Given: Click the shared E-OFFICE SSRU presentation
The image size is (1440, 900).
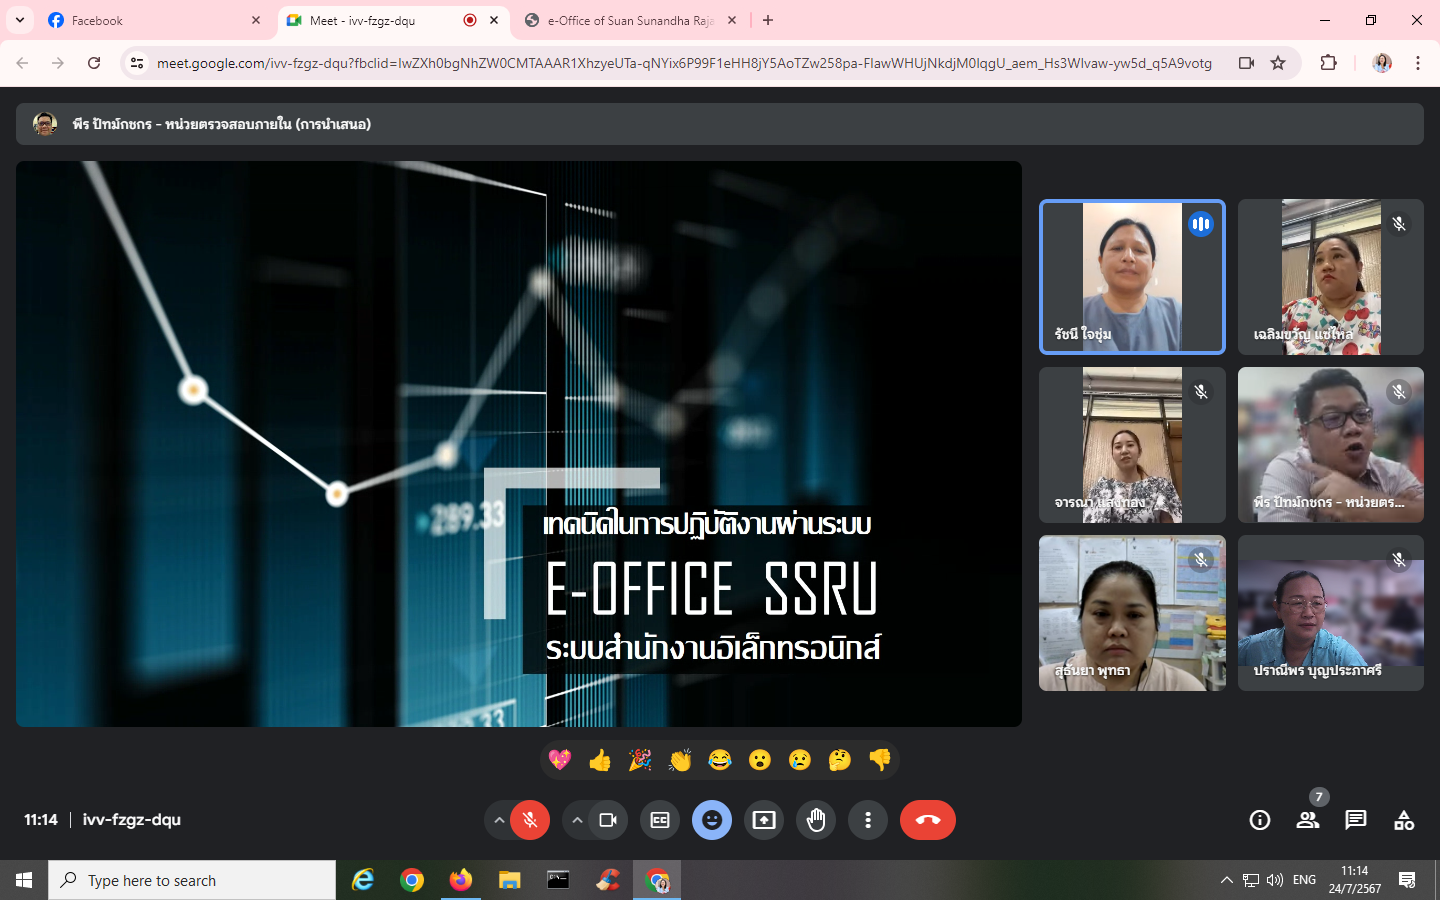Looking at the screenshot, I should pyautogui.click(x=518, y=444).
